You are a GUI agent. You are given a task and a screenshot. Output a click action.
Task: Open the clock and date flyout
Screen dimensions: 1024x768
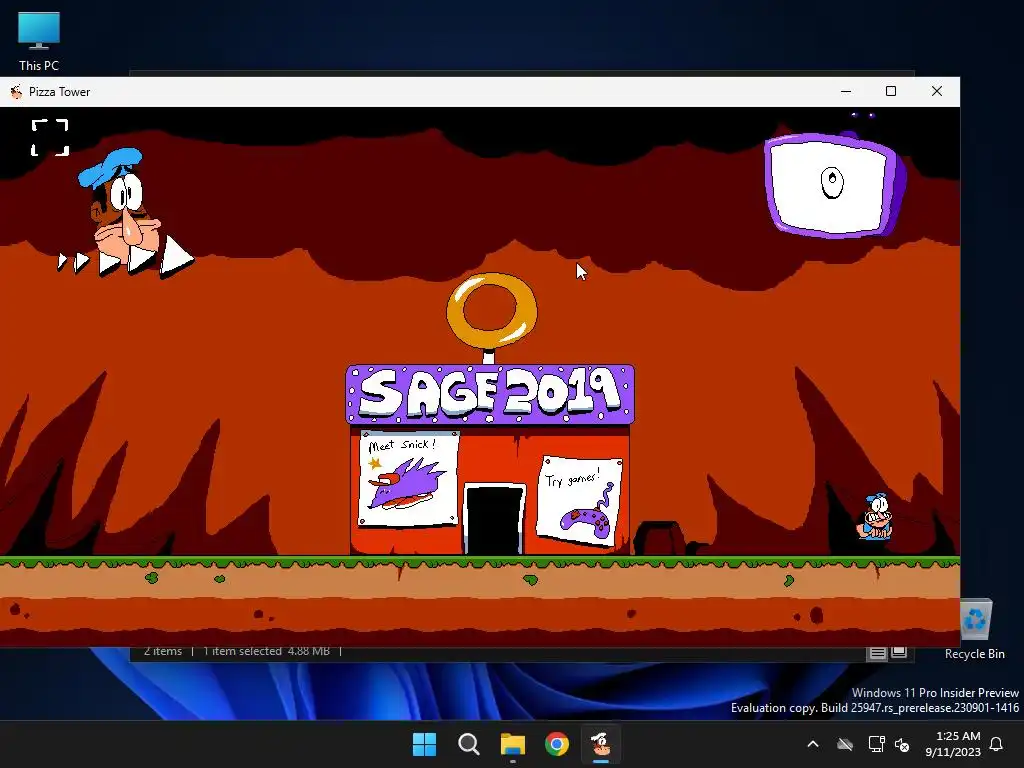(x=953, y=744)
